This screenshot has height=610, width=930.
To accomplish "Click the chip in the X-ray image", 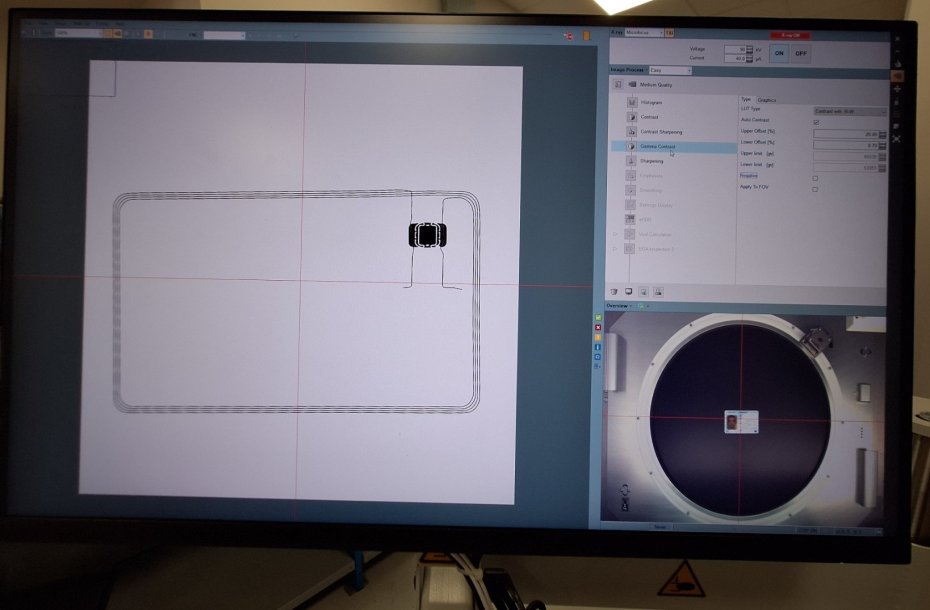I will [x=427, y=235].
